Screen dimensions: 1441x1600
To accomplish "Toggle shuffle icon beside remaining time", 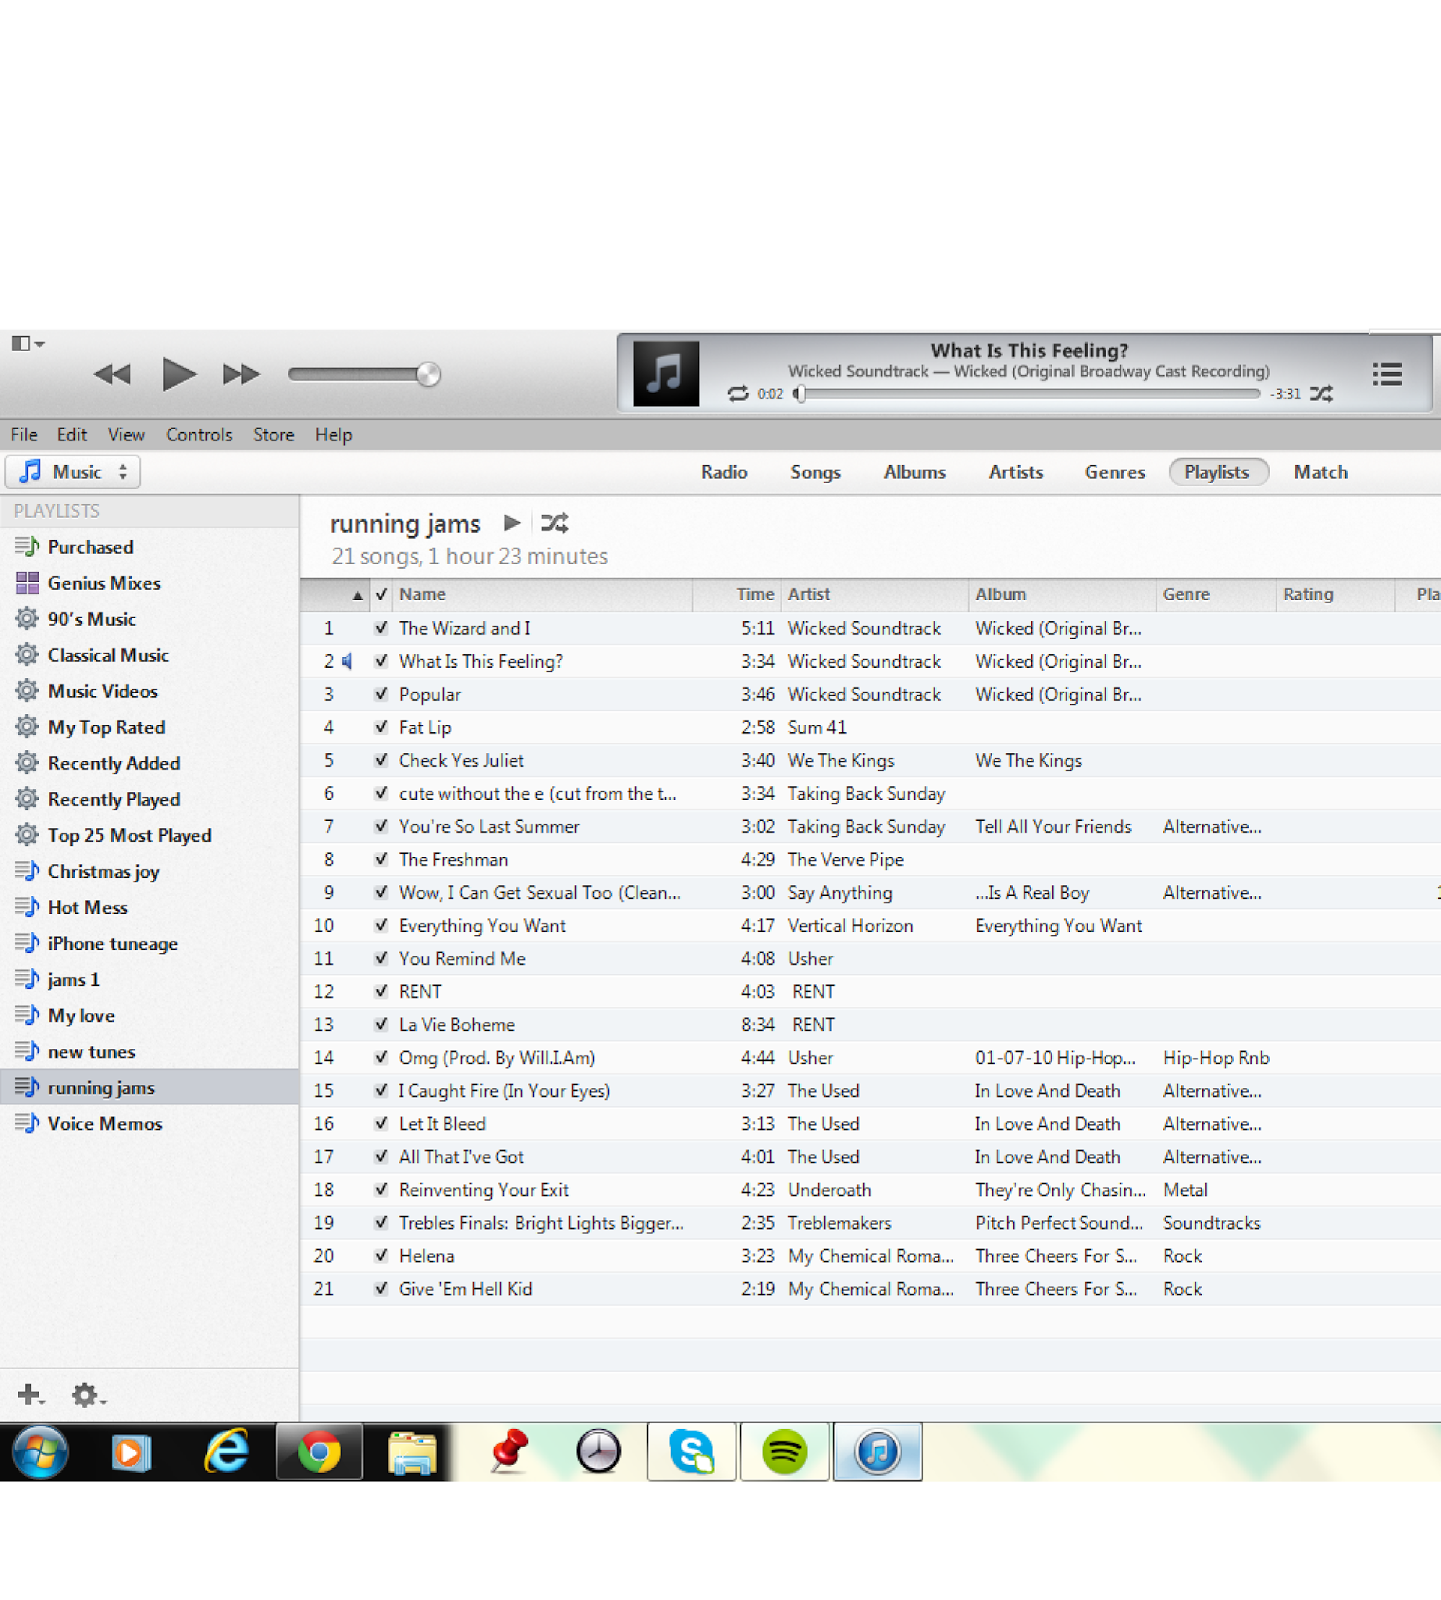I will 1322,394.
